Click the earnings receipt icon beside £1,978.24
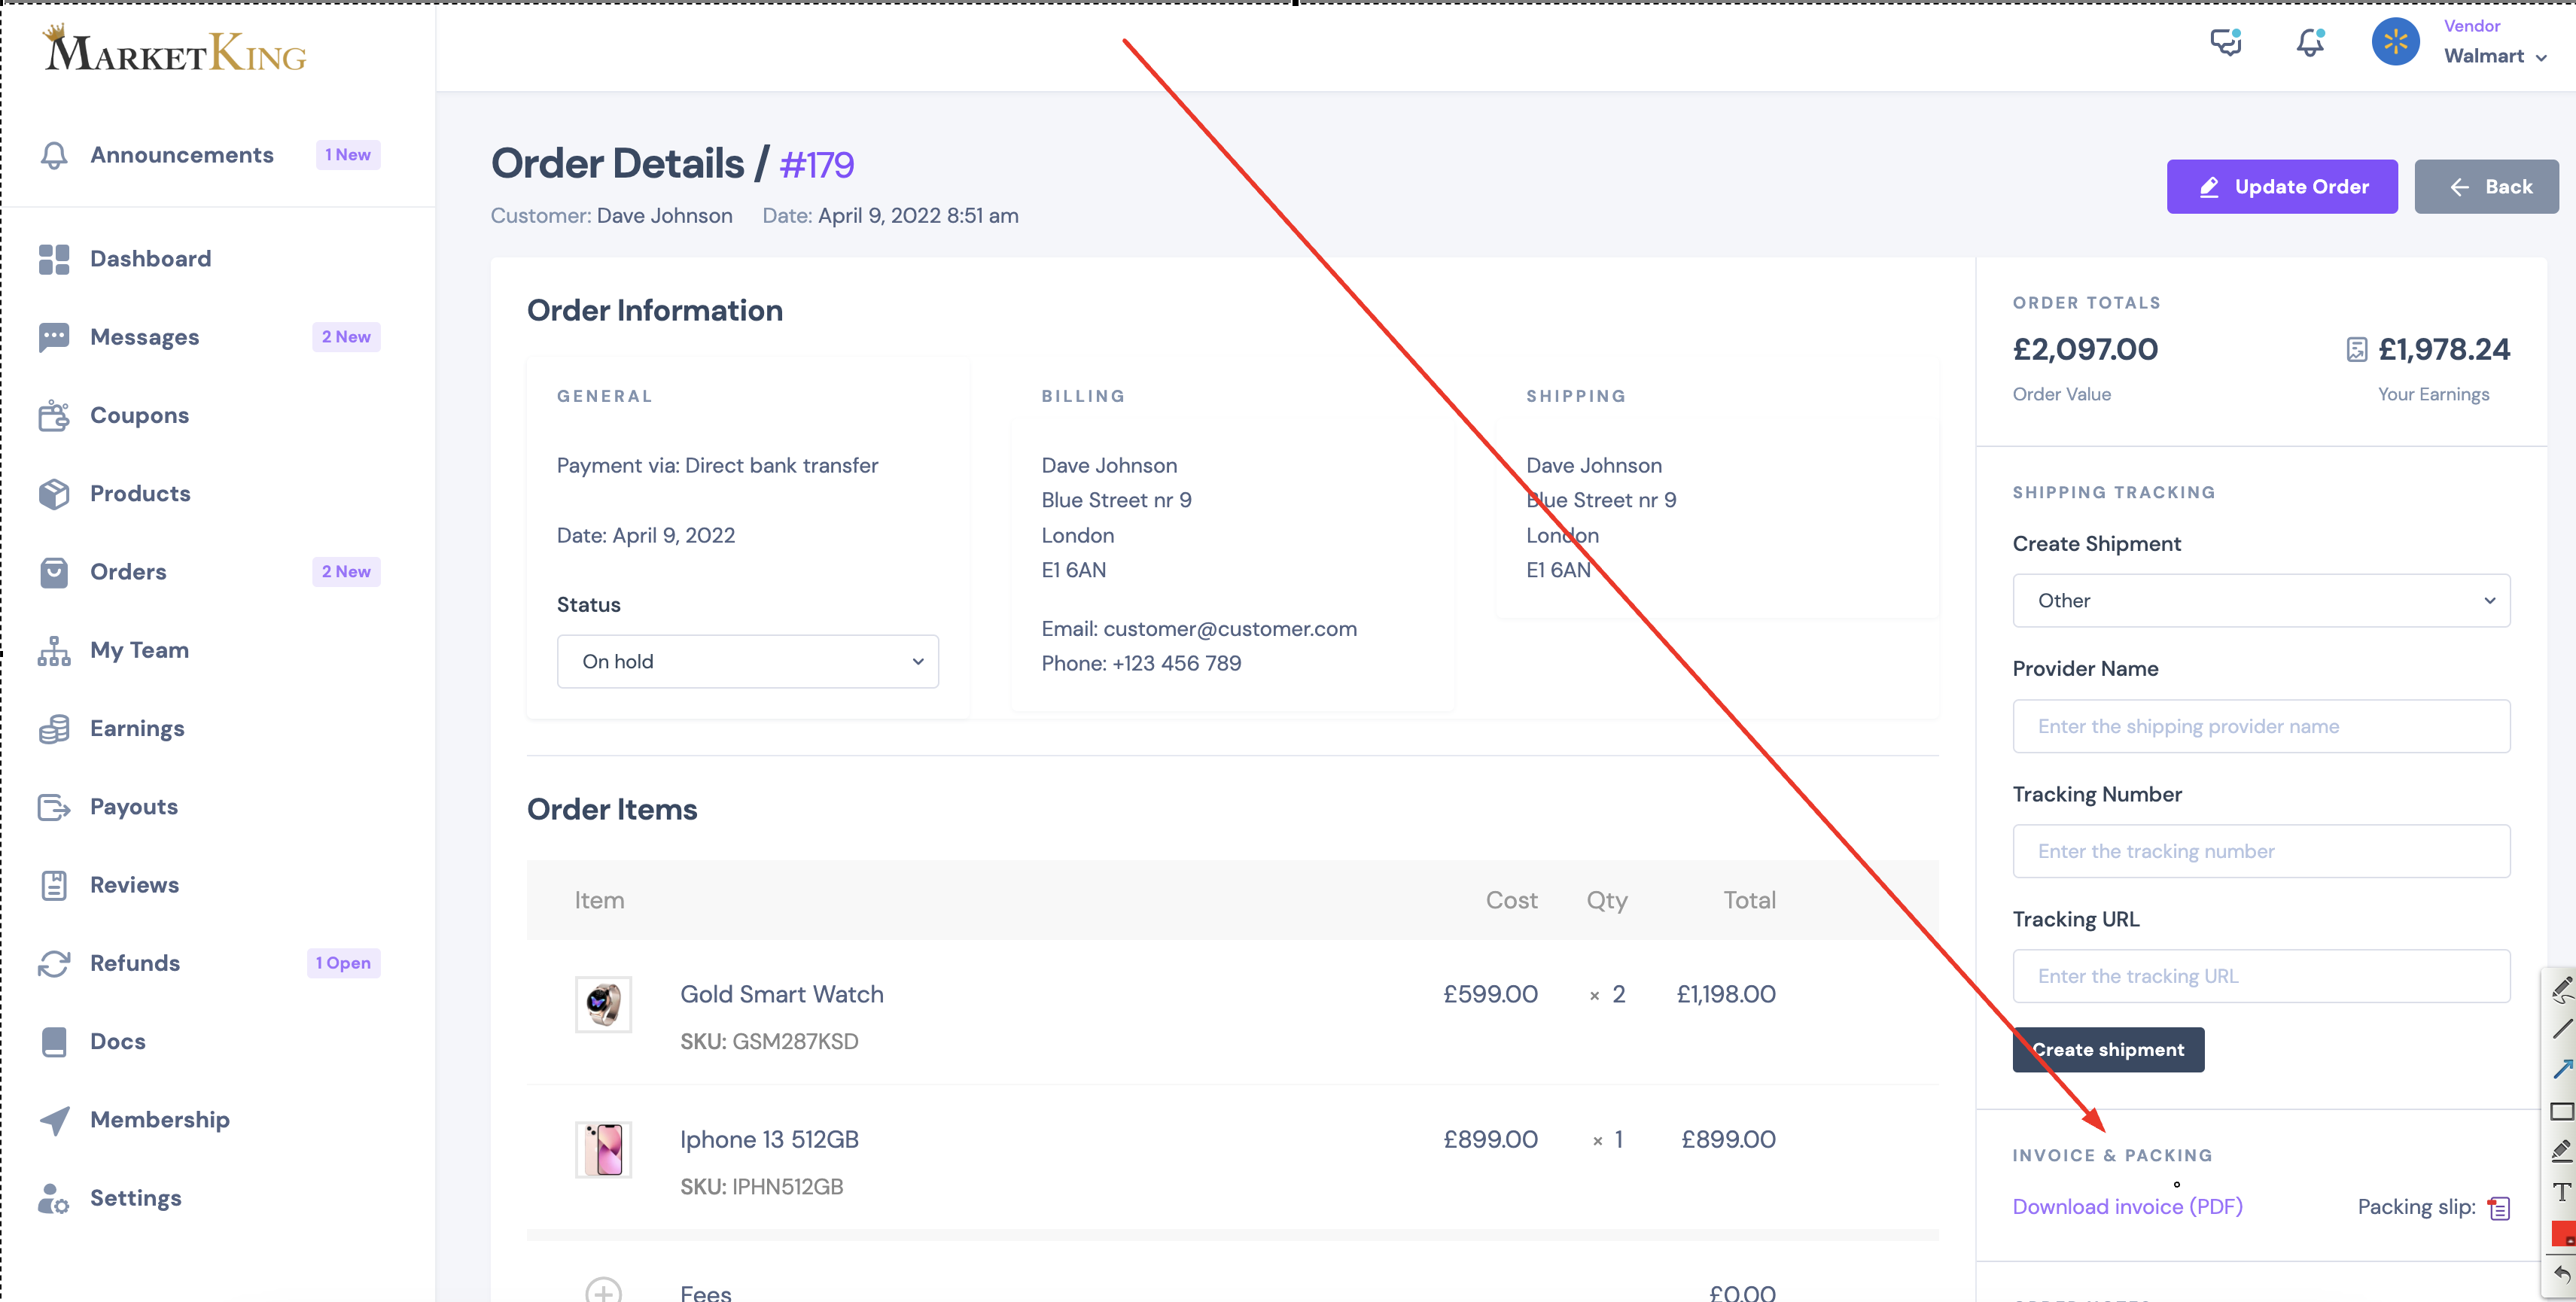Image resolution: width=2576 pixels, height=1302 pixels. (2357, 349)
